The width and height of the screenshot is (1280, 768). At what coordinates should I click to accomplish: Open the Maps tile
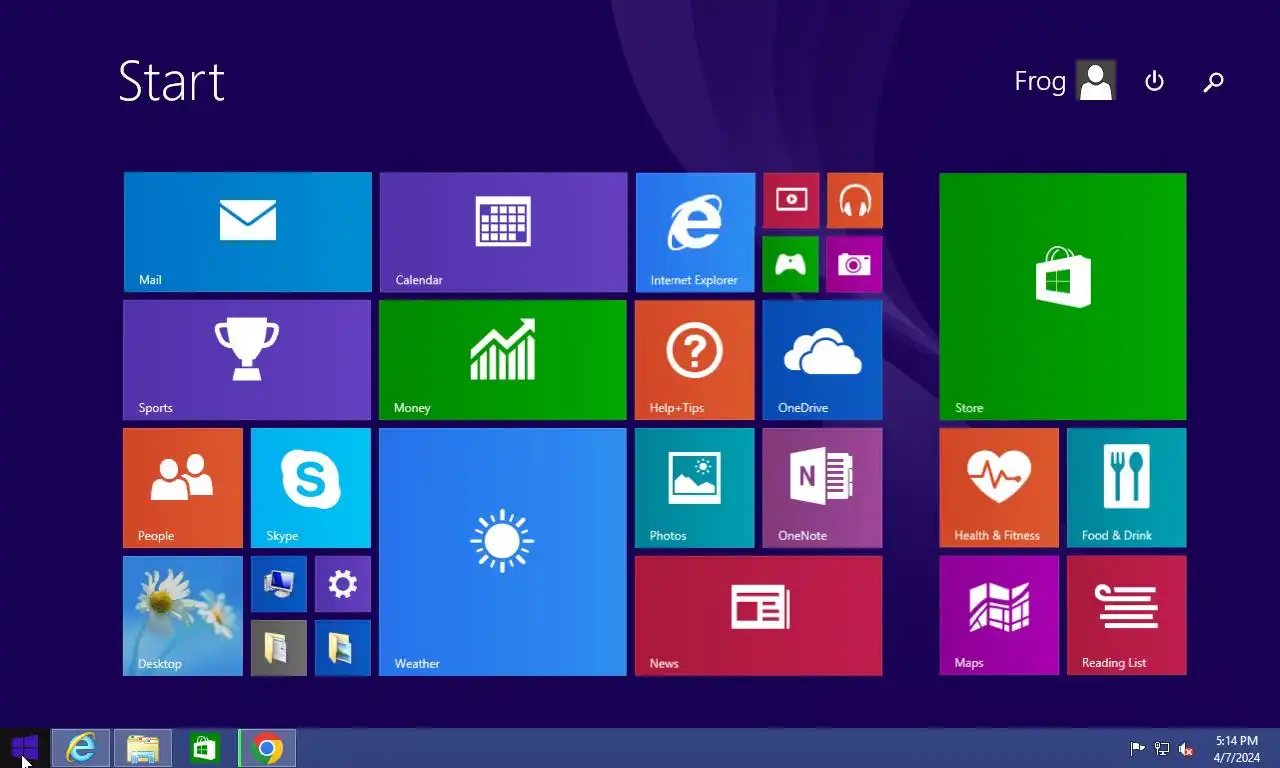pyautogui.click(x=999, y=616)
